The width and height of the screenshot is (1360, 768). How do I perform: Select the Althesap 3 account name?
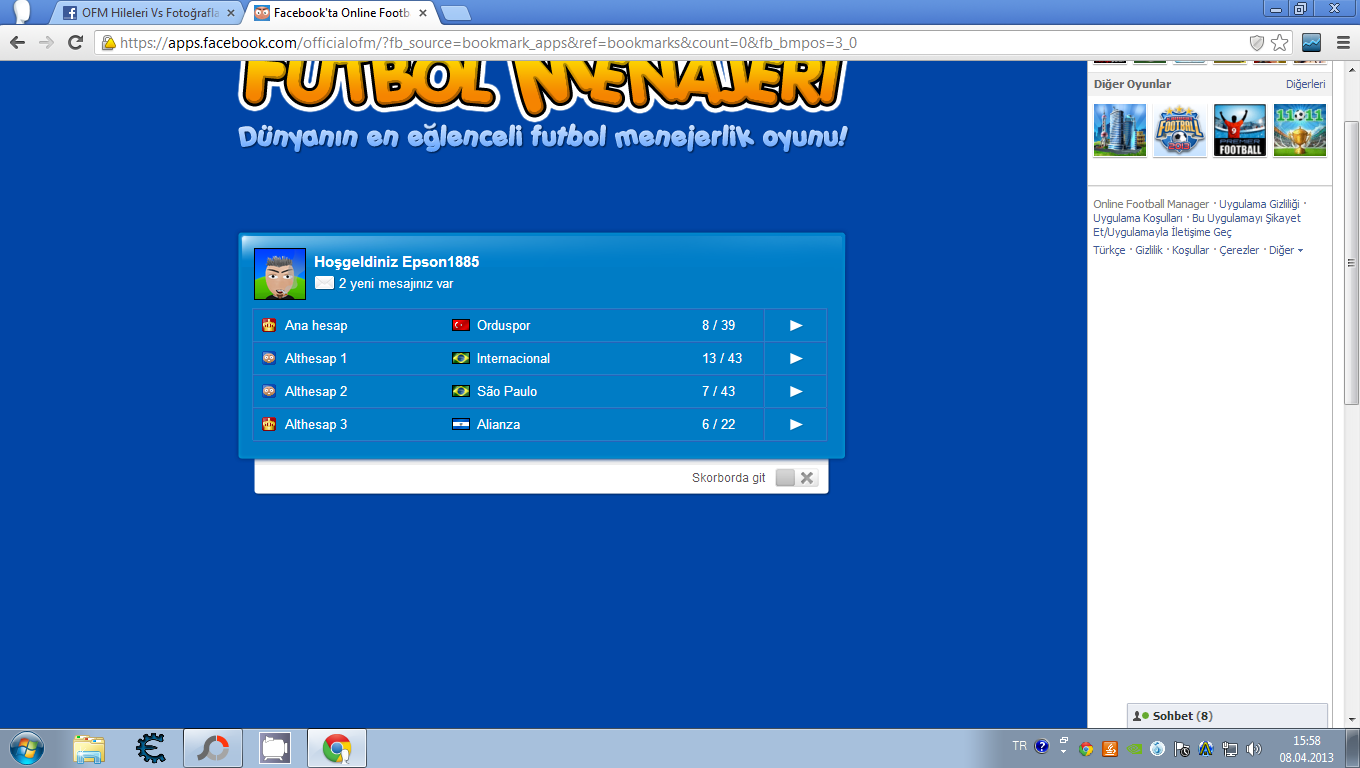[x=316, y=424]
